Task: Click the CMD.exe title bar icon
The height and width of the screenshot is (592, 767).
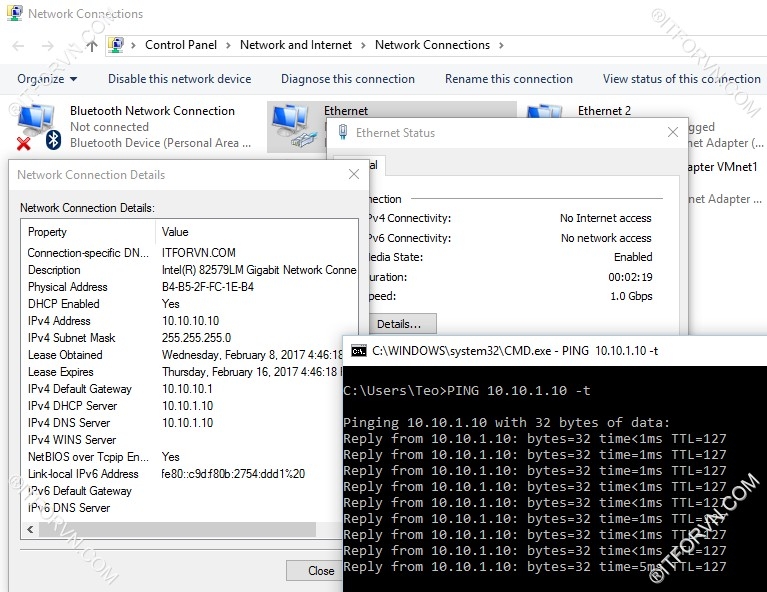Action: point(358,350)
